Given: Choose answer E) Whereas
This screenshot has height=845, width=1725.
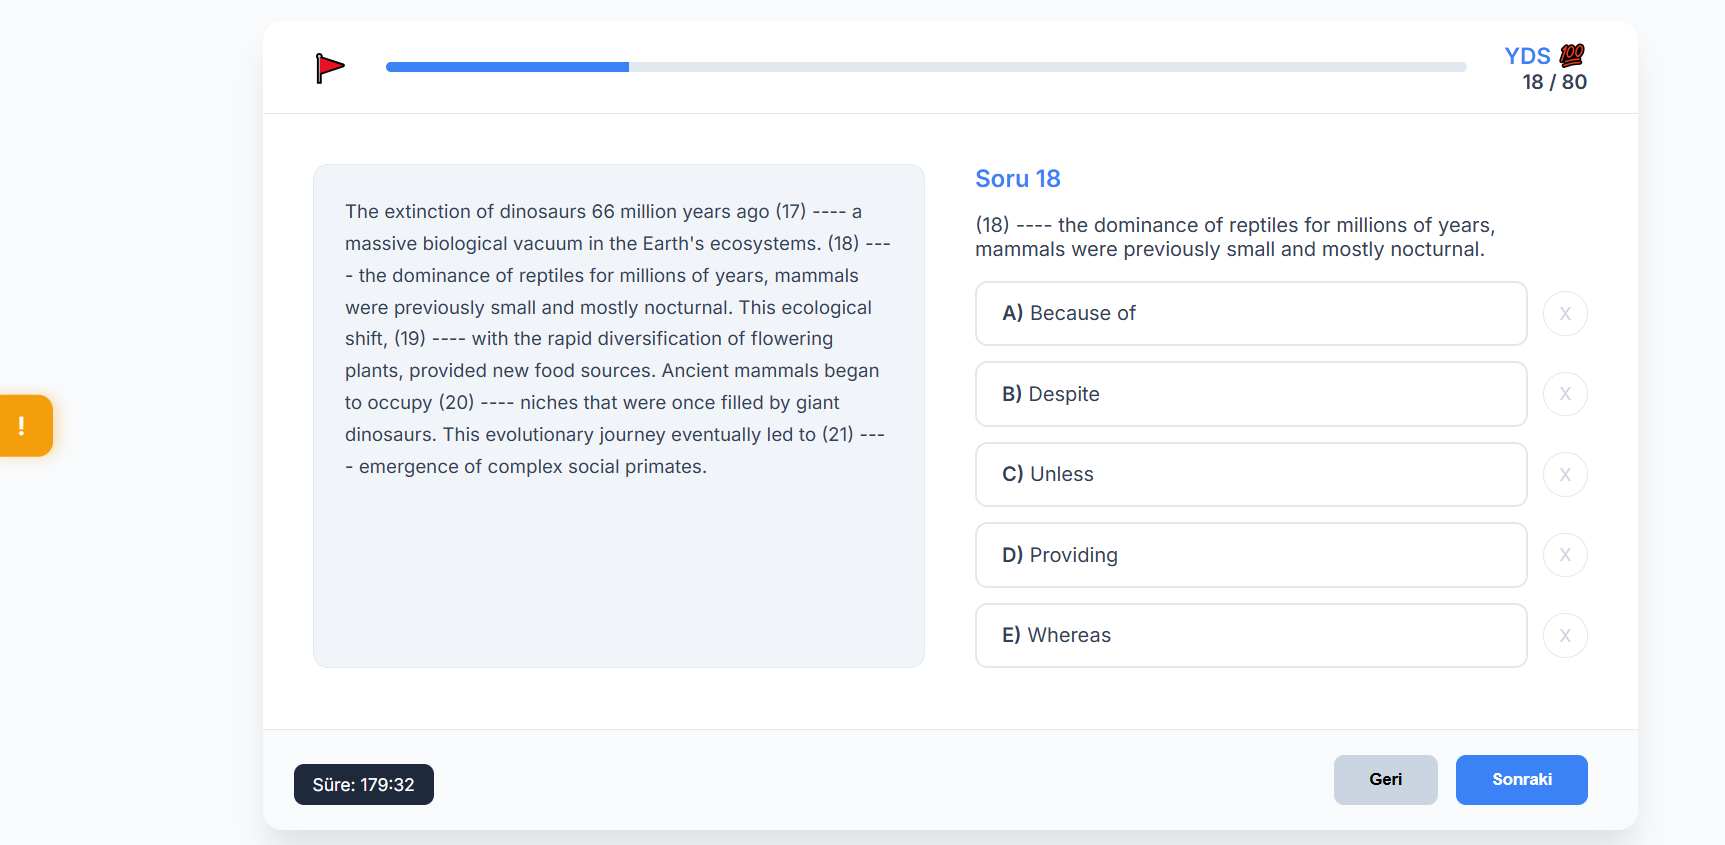Looking at the screenshot, I should 1250,636.
